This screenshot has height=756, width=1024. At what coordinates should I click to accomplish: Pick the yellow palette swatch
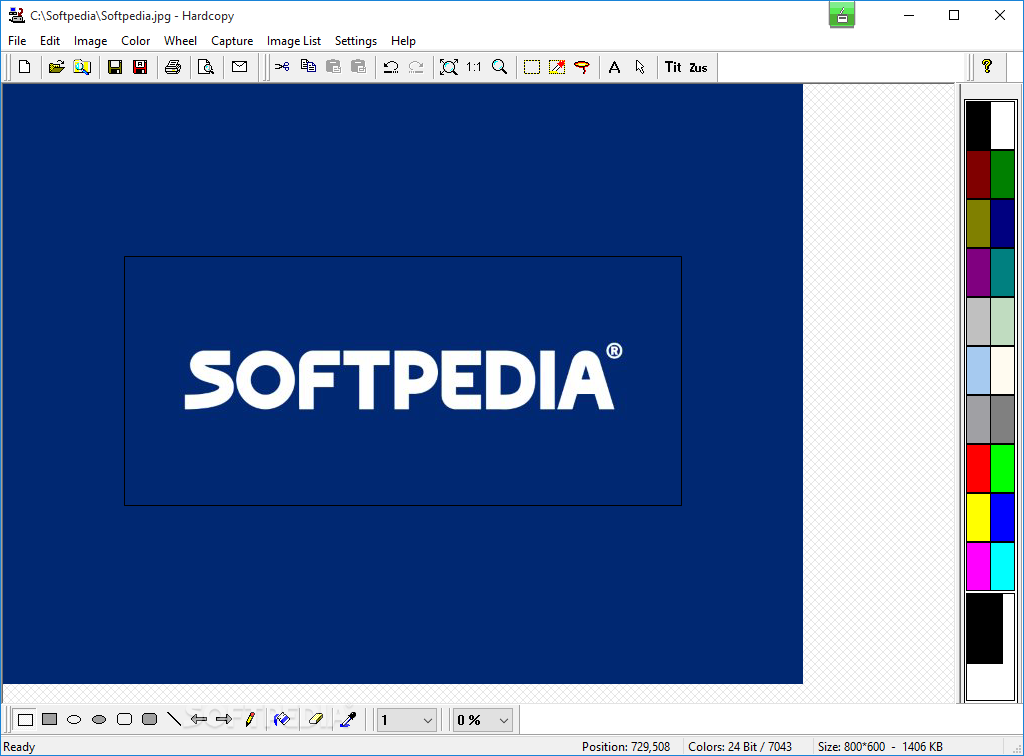click(978, 517)
